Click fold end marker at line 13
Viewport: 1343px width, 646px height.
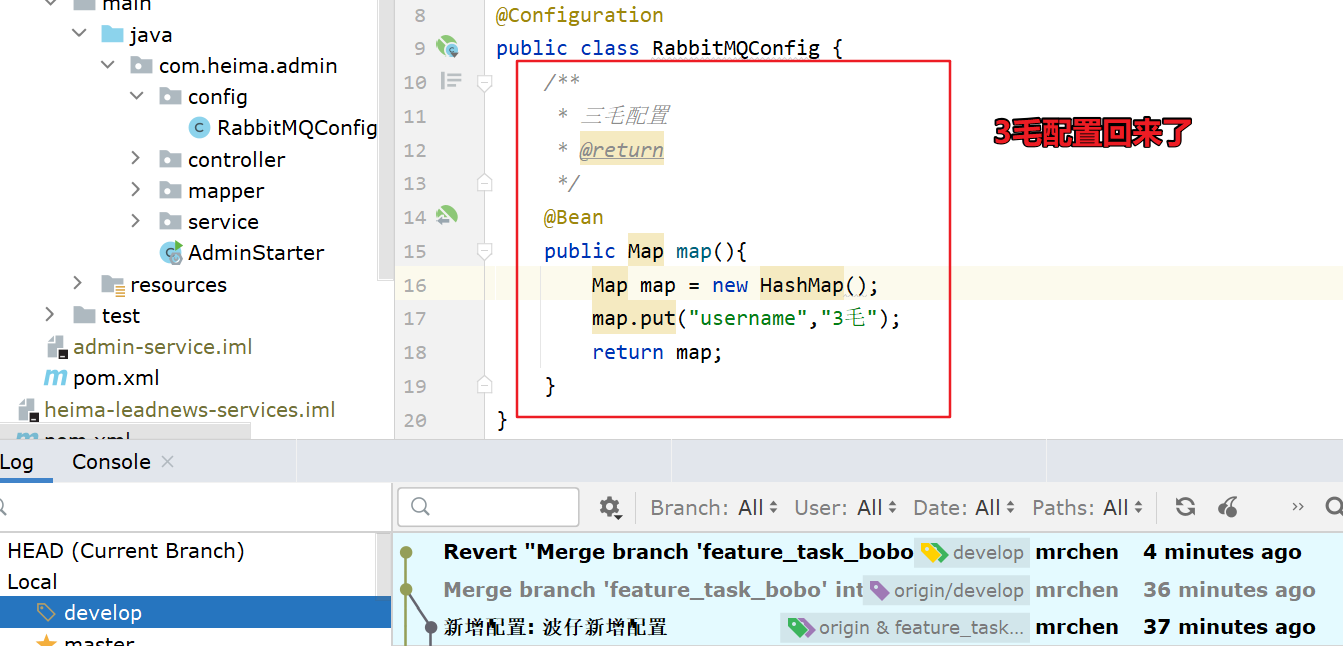(x=485, y=182)
